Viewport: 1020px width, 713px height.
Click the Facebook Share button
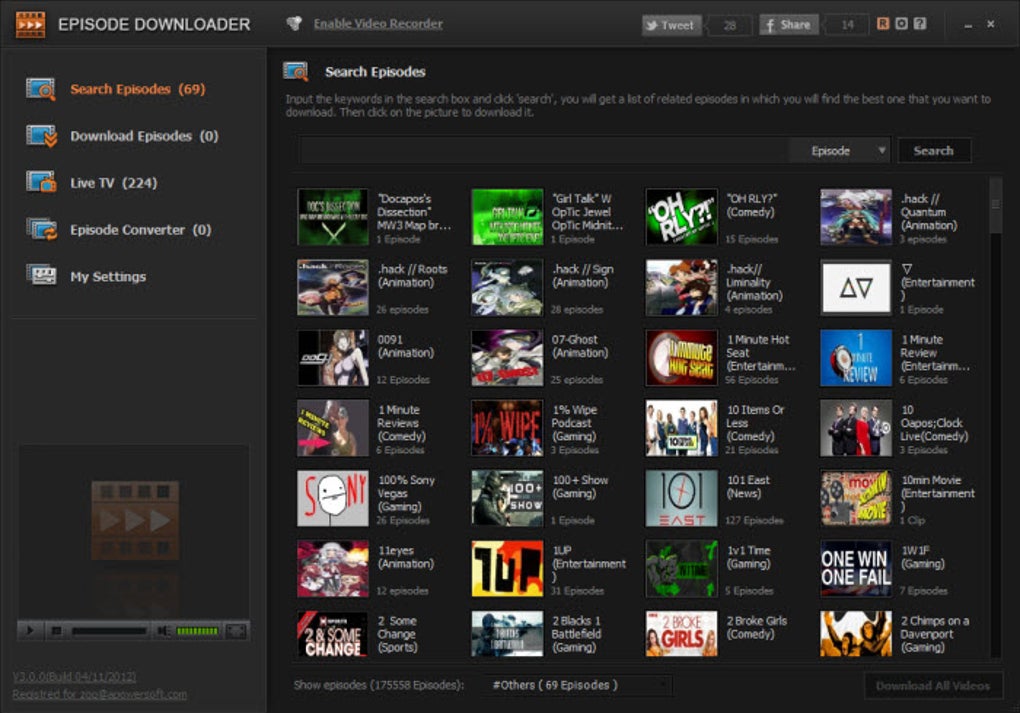tap(788, 25)
